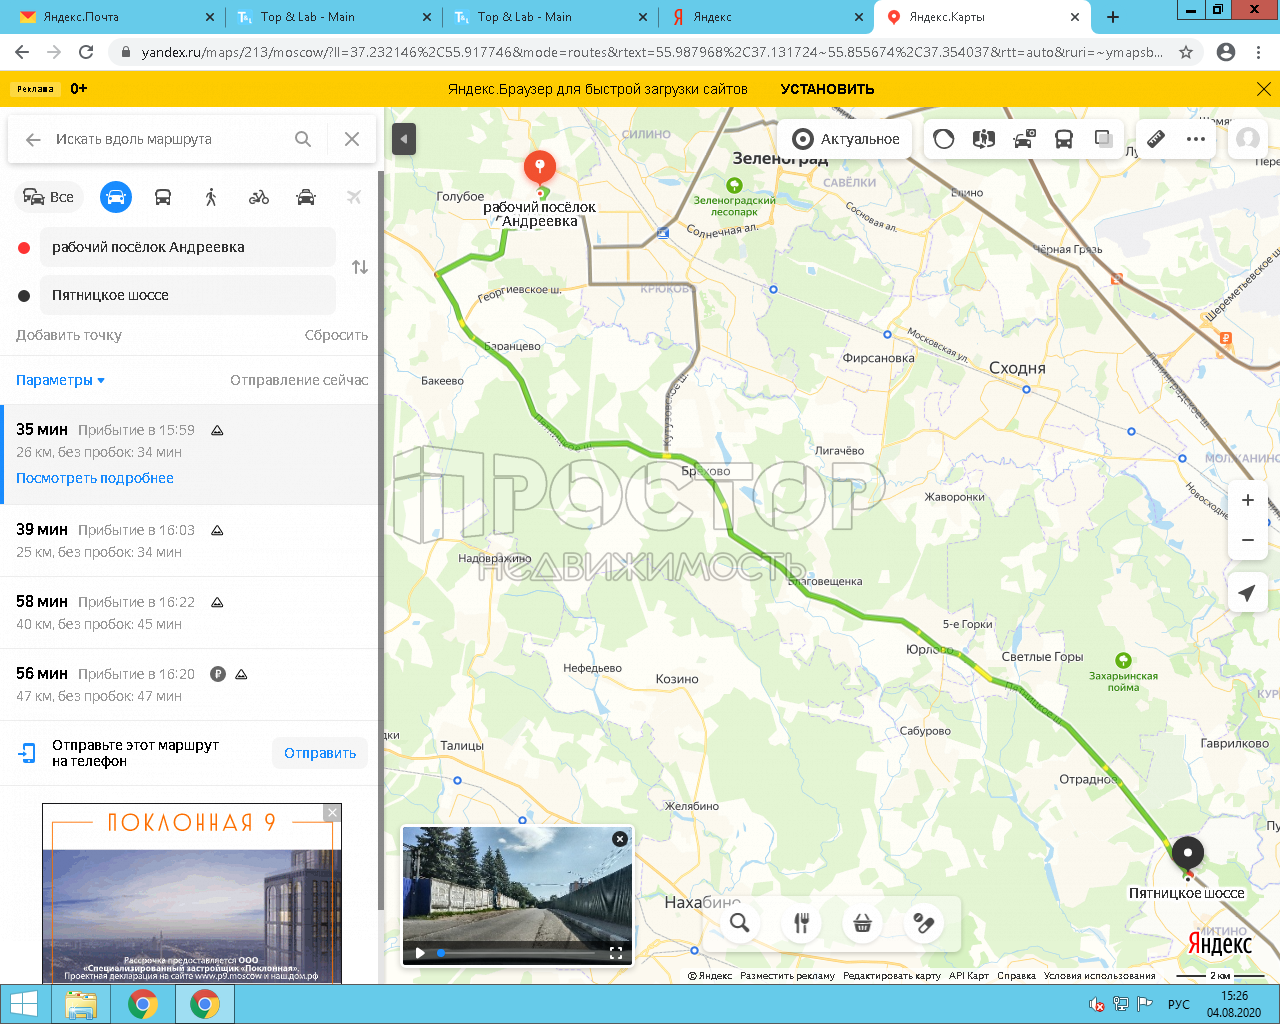Toggle the parking layer car icon
This screenshot has width=1280, height=1024.
(x=1024, y=139)
